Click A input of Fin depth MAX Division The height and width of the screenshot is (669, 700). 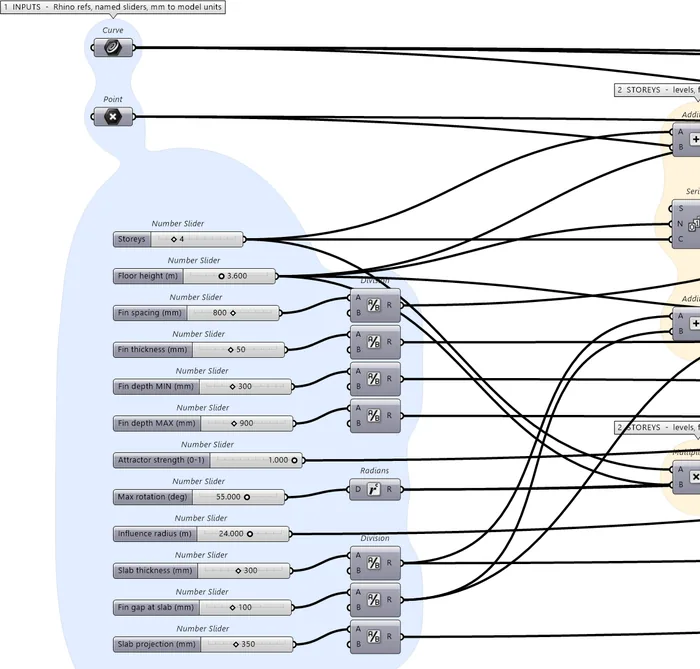click(x=358, y=408)
